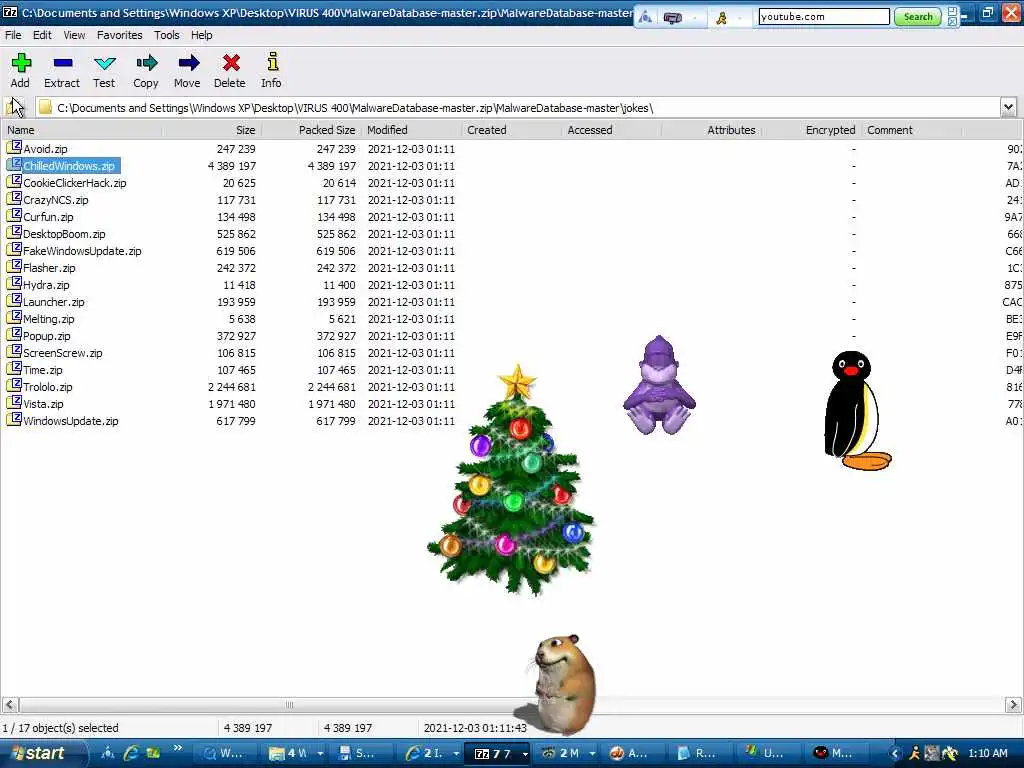Click the AIM running man tray icon

915,753
